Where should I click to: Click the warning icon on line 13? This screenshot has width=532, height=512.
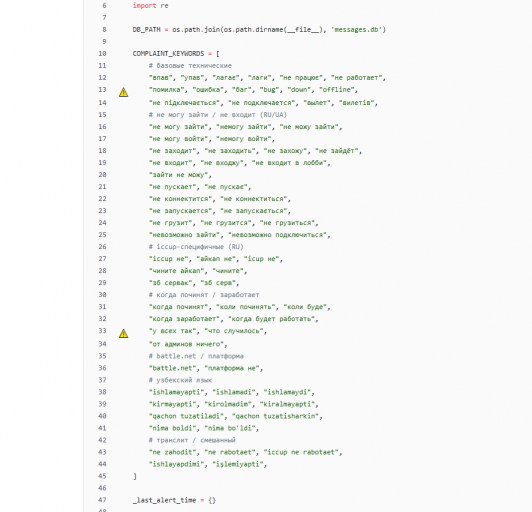click(x=124, y=92)
